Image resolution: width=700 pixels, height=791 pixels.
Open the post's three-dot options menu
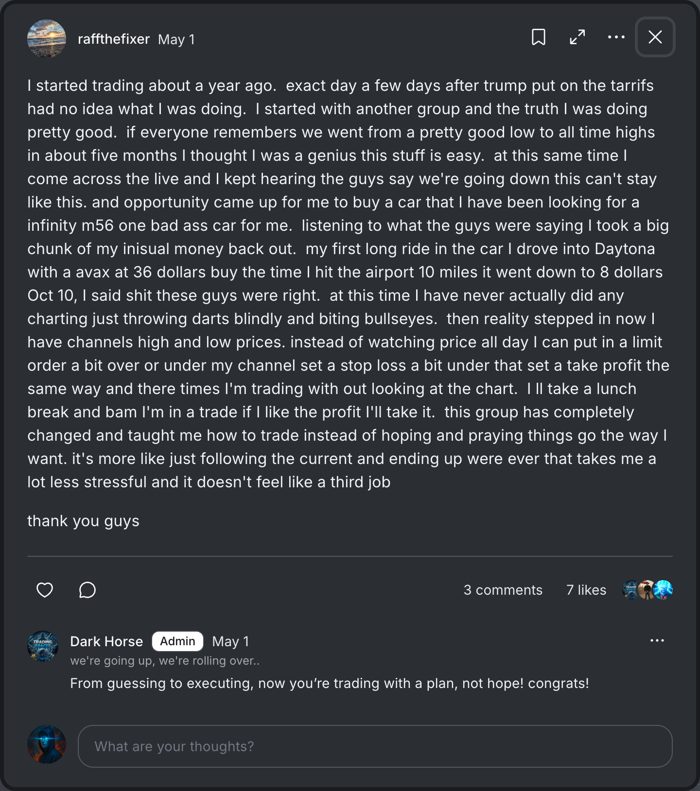pos(616,37)
